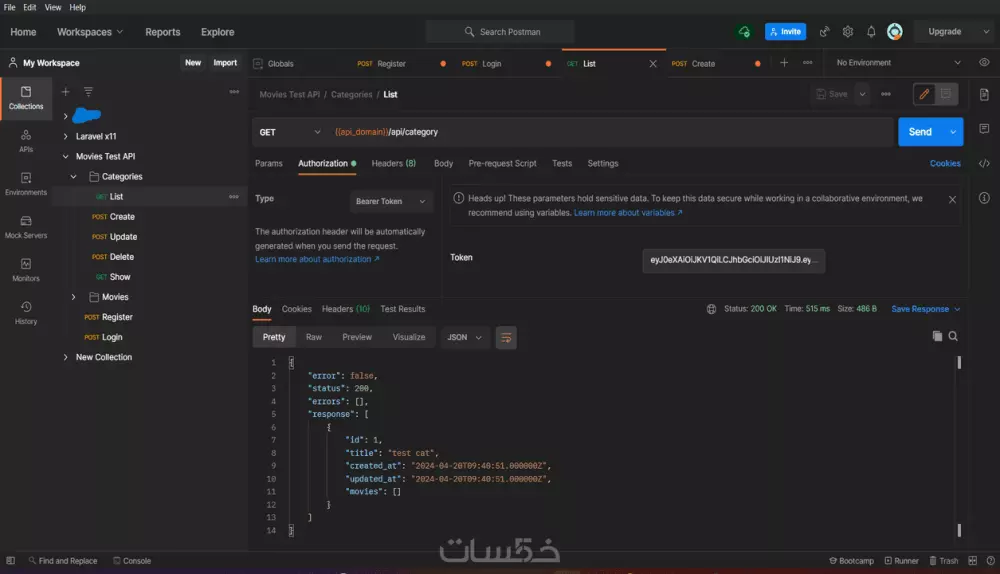This screenshot has width=1000, height=574.
Task: Click the two-pane layout icon in status bar
Action: coord(973,561)
